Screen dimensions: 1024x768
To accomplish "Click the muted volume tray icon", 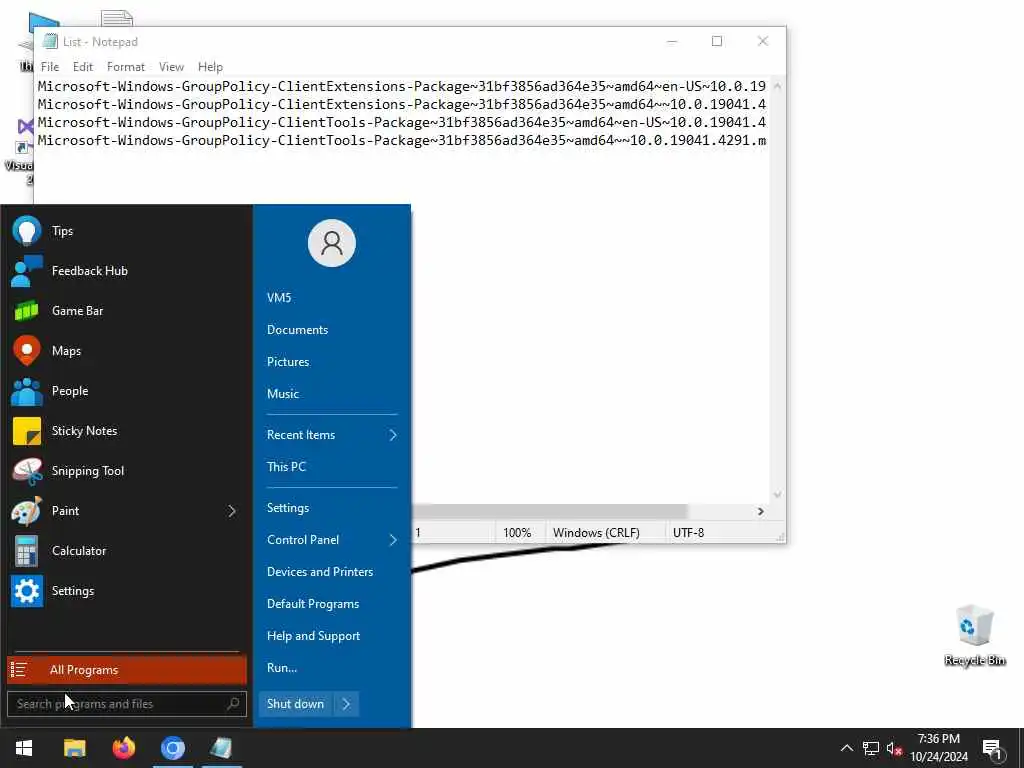I will pos(894,748).
